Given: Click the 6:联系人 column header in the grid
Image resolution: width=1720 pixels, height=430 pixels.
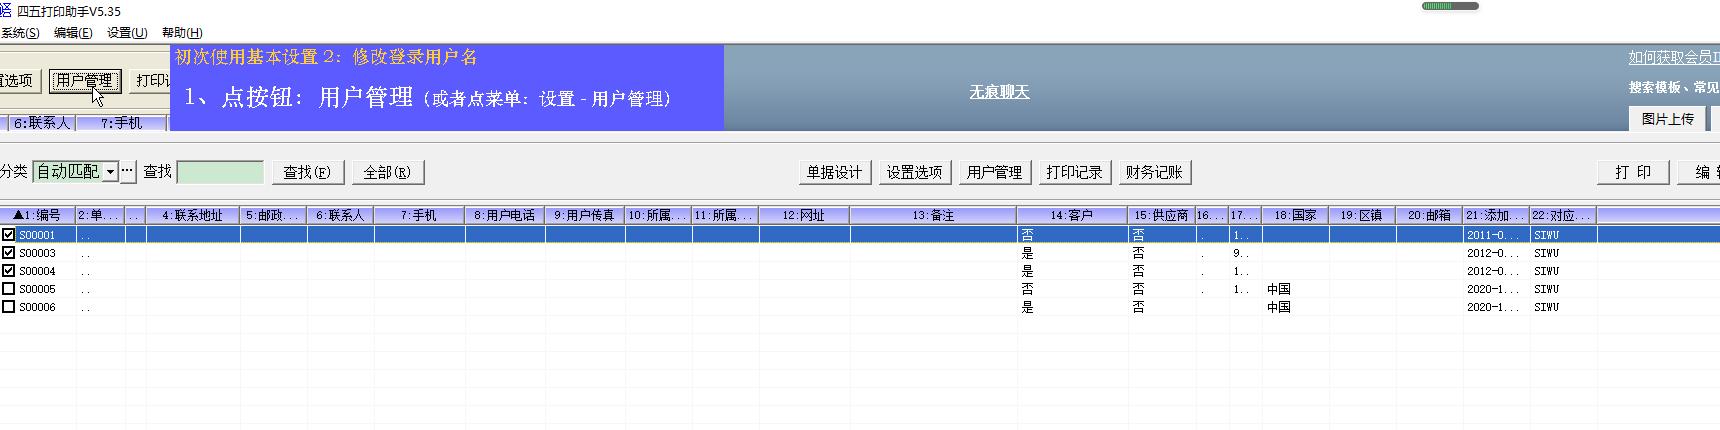Looking at the screenshot, I should pyautogui.click(x=342, y=215).
